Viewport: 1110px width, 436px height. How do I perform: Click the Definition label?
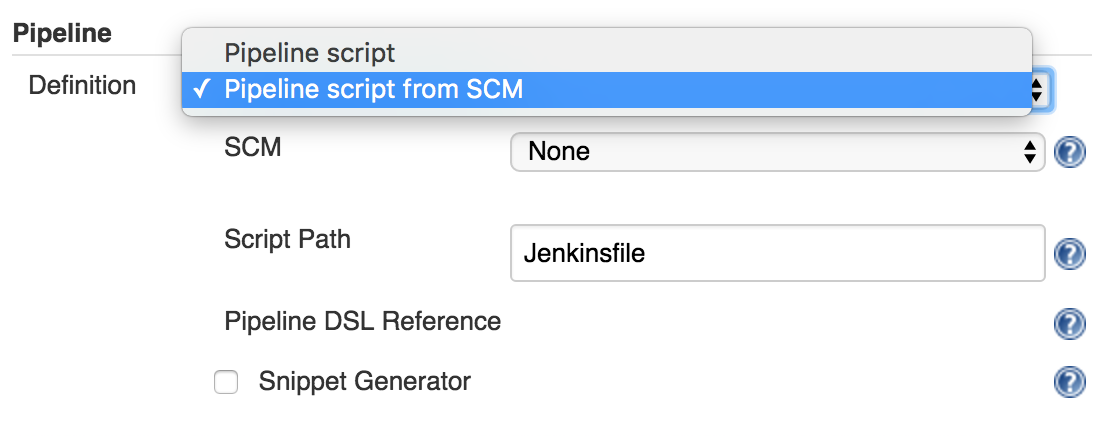coord(82,86)
